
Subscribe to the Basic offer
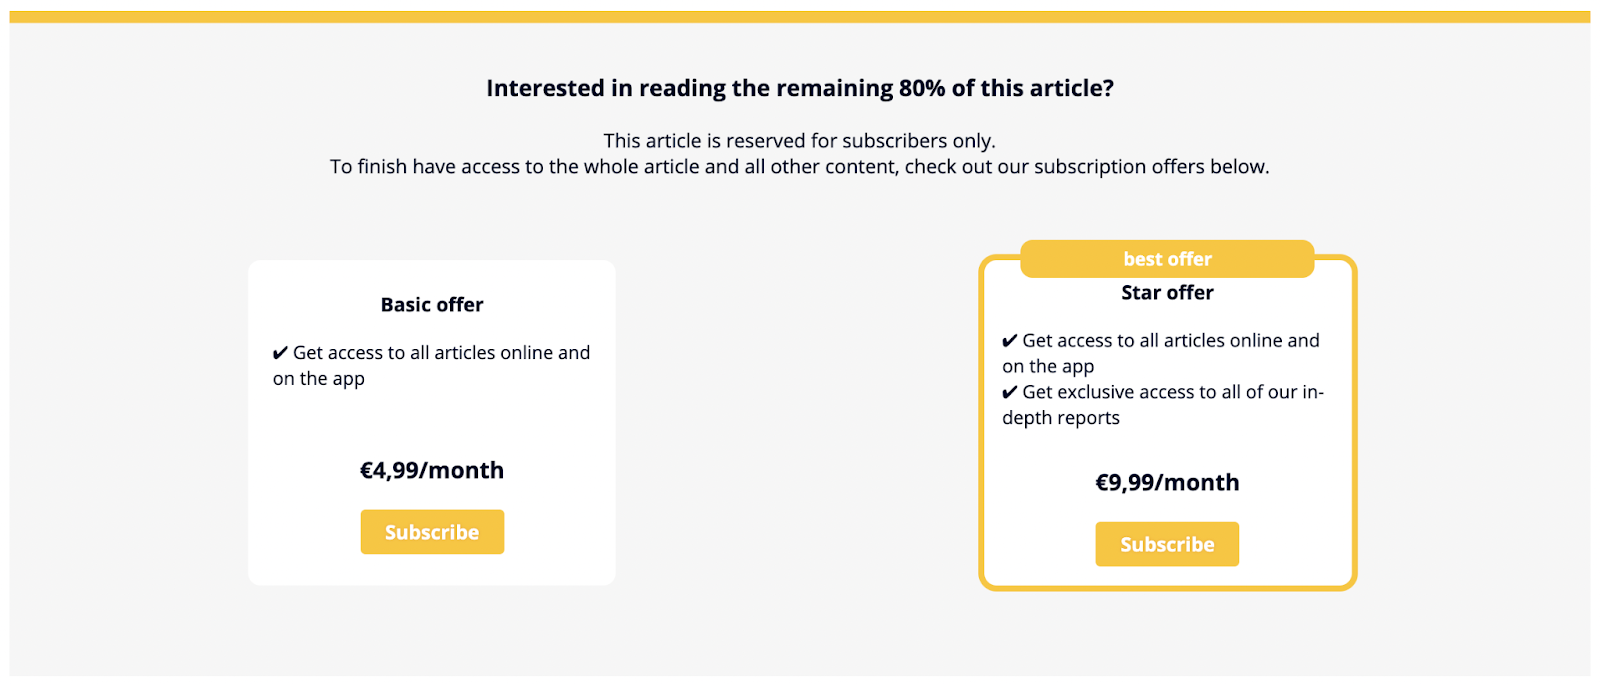click(x=431, y=531)
